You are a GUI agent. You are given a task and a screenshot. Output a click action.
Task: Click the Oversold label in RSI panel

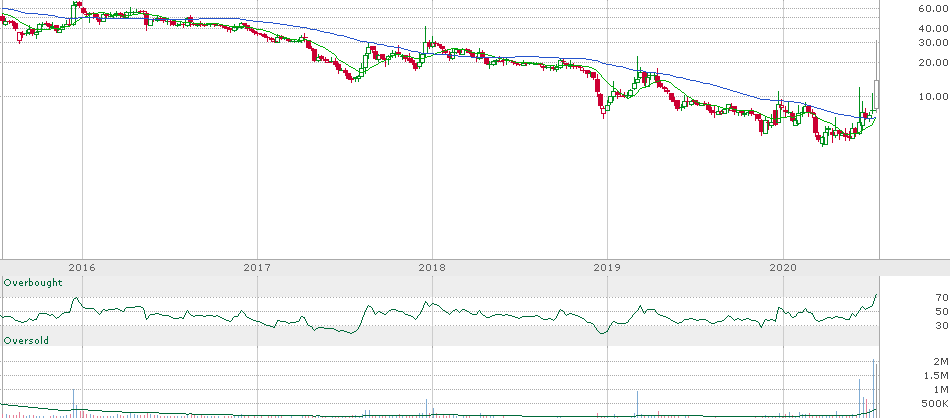pos(26,340)
